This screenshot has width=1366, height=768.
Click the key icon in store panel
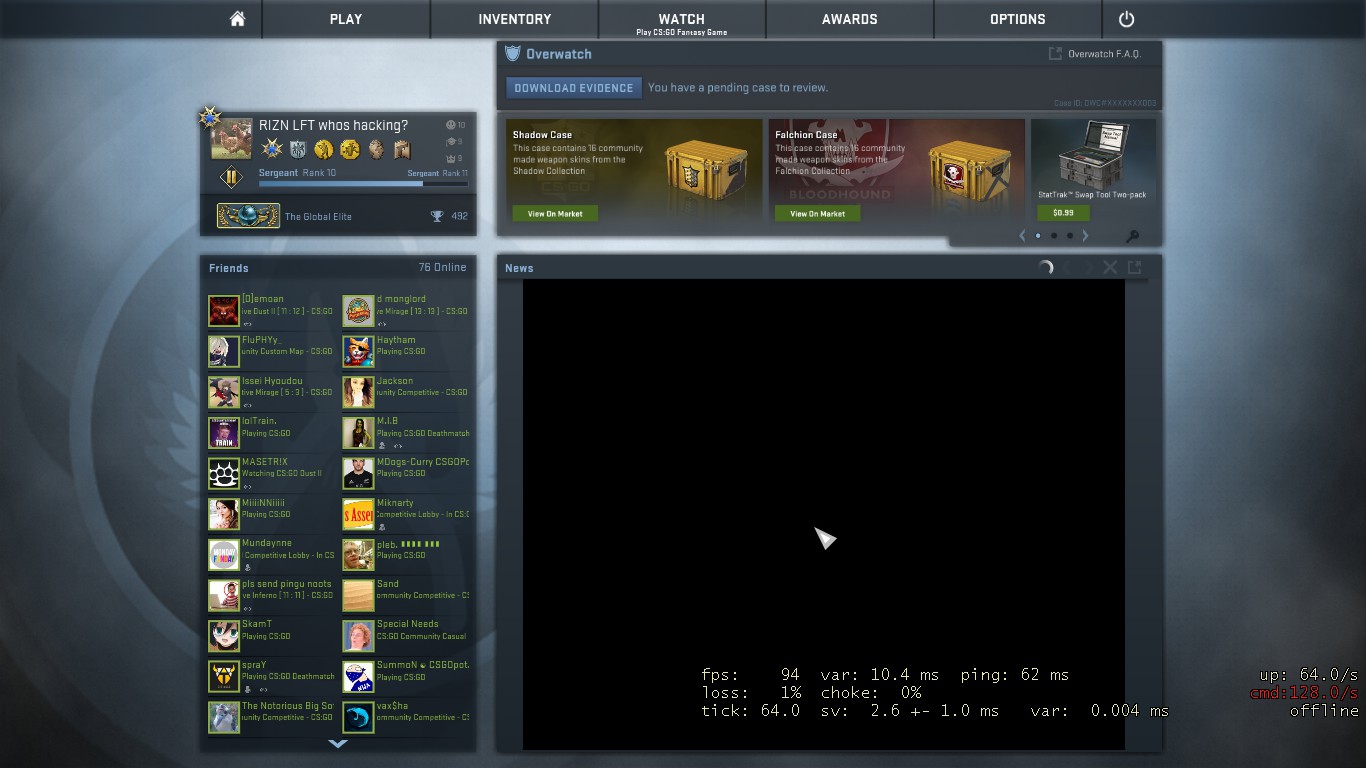tap(1133, 237)
